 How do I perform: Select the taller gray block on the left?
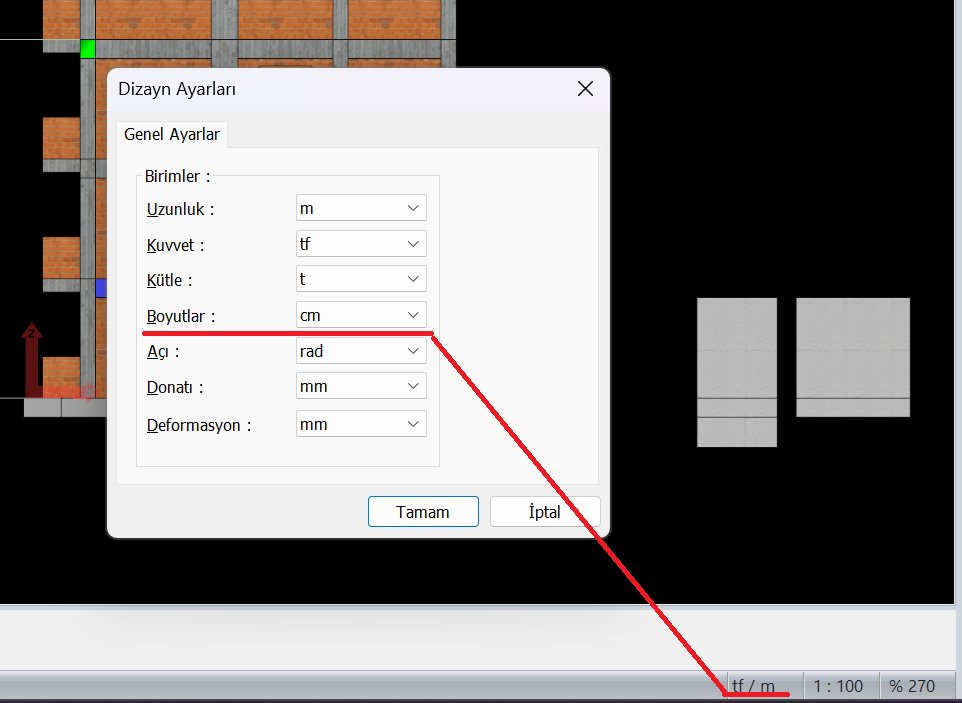(x=736, y=371)
